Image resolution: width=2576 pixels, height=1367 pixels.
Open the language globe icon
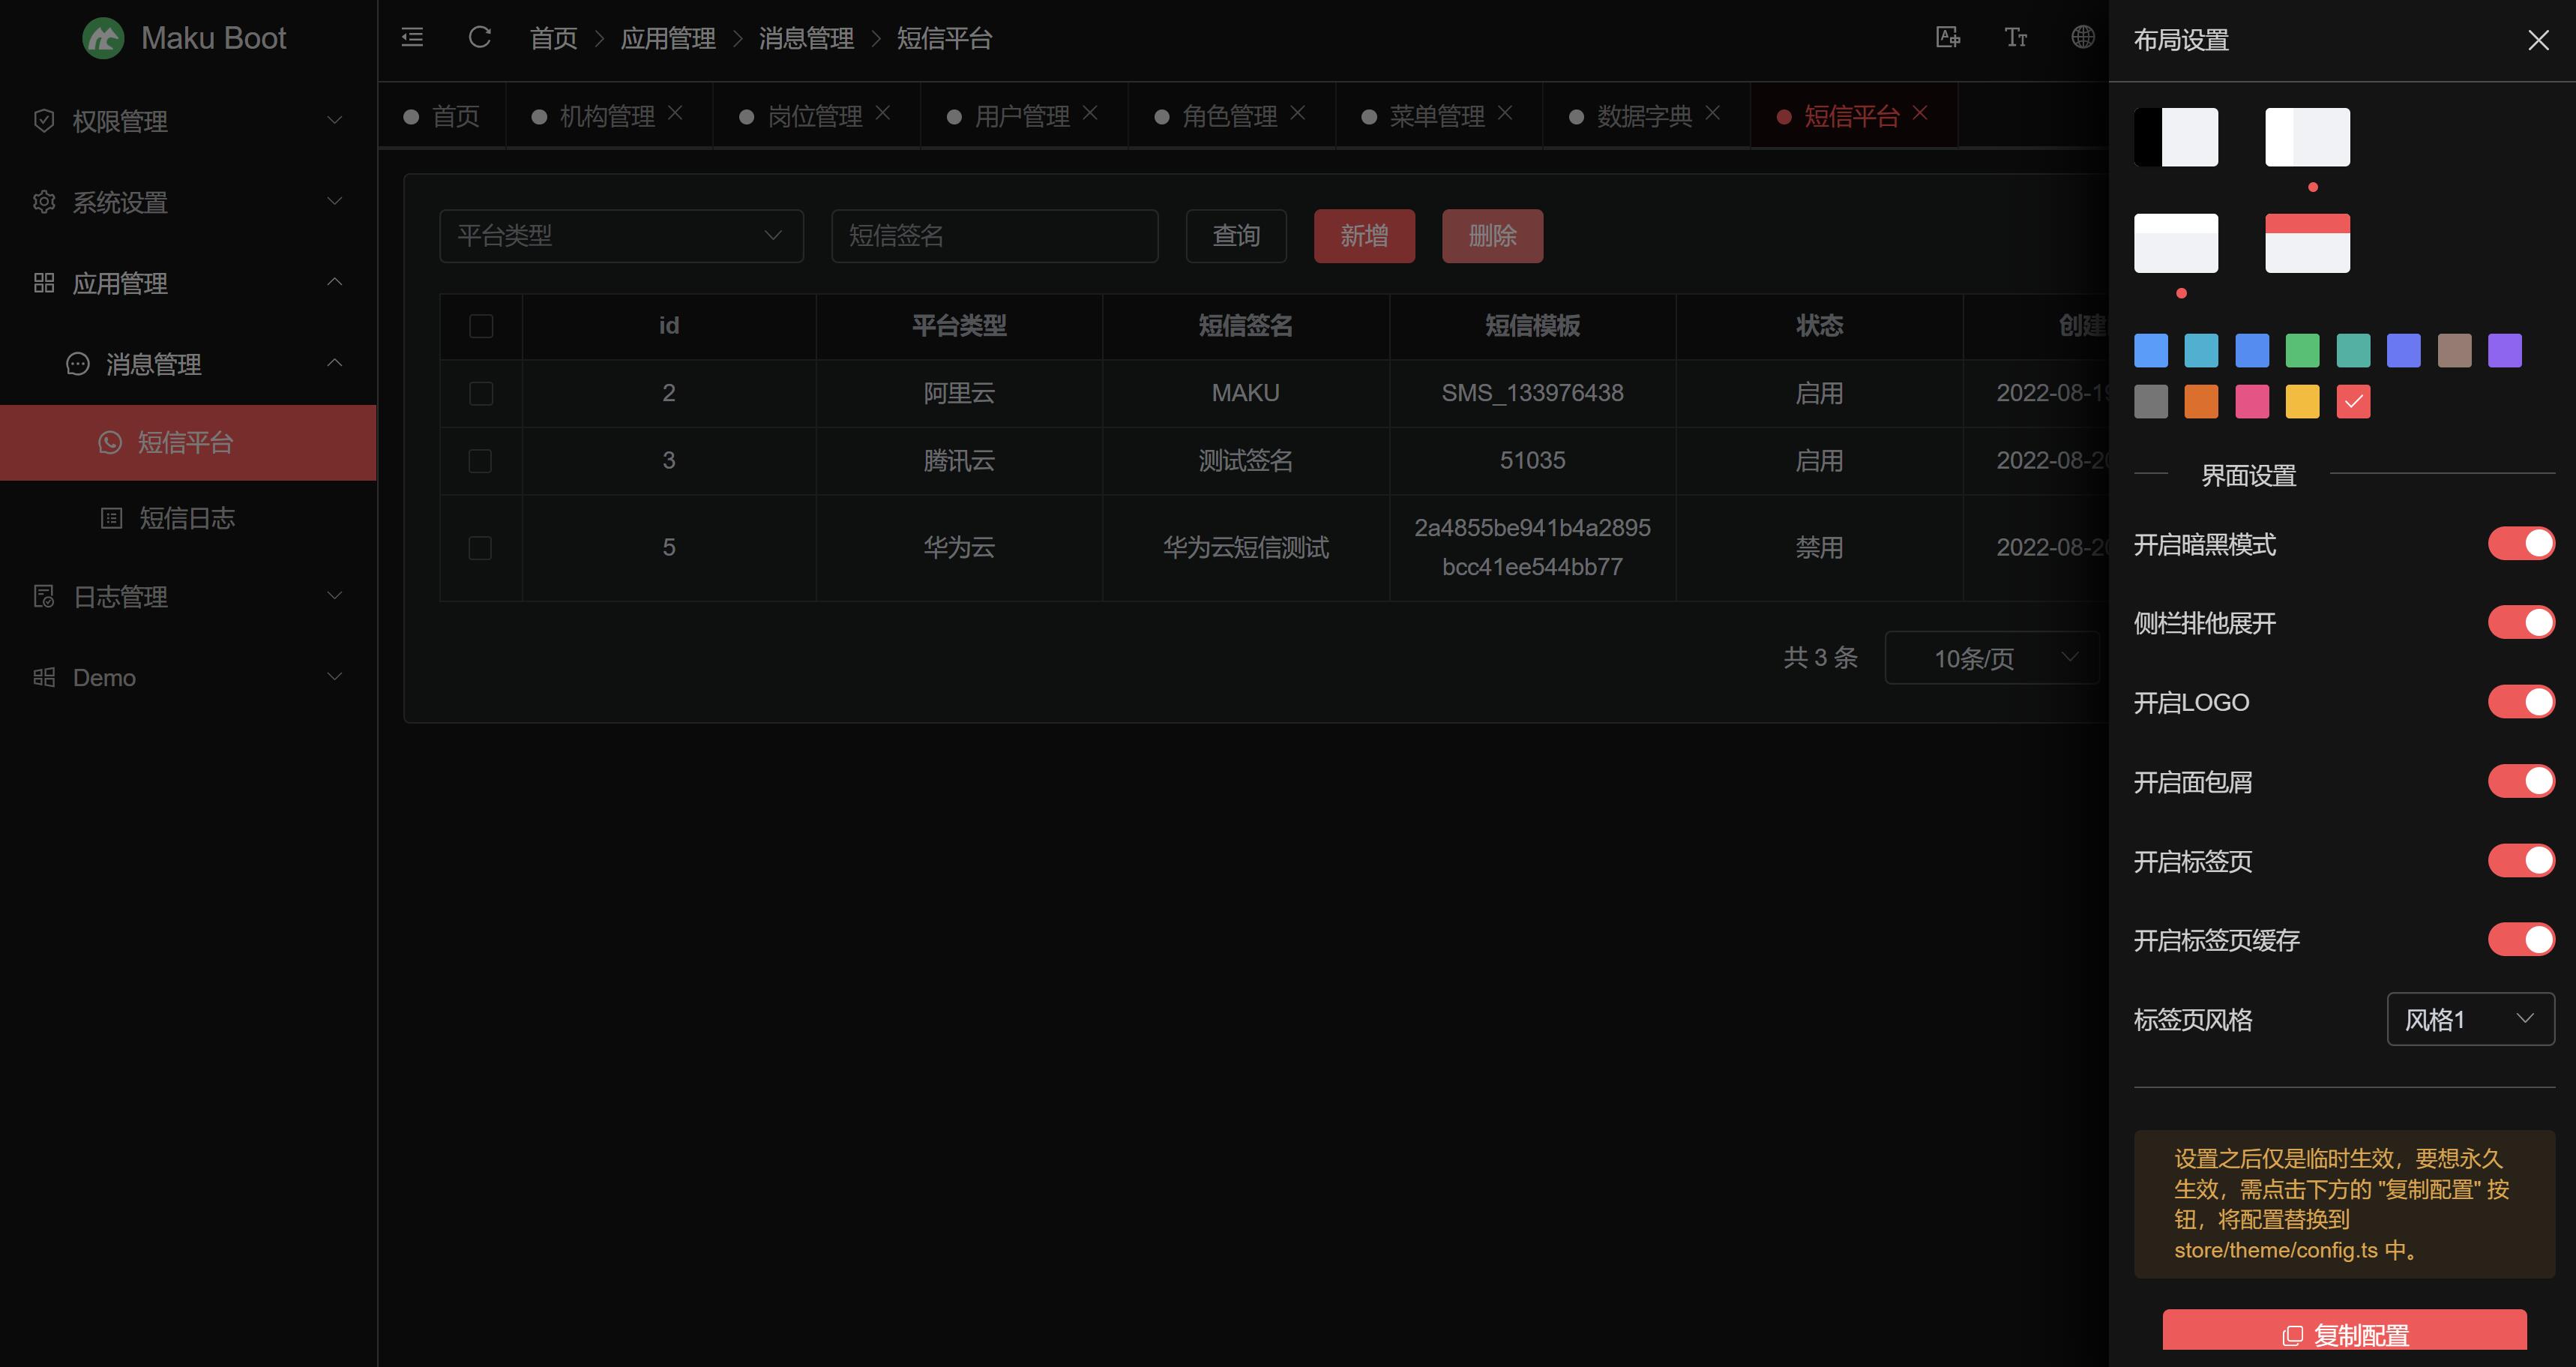(x=2083, y=37)
